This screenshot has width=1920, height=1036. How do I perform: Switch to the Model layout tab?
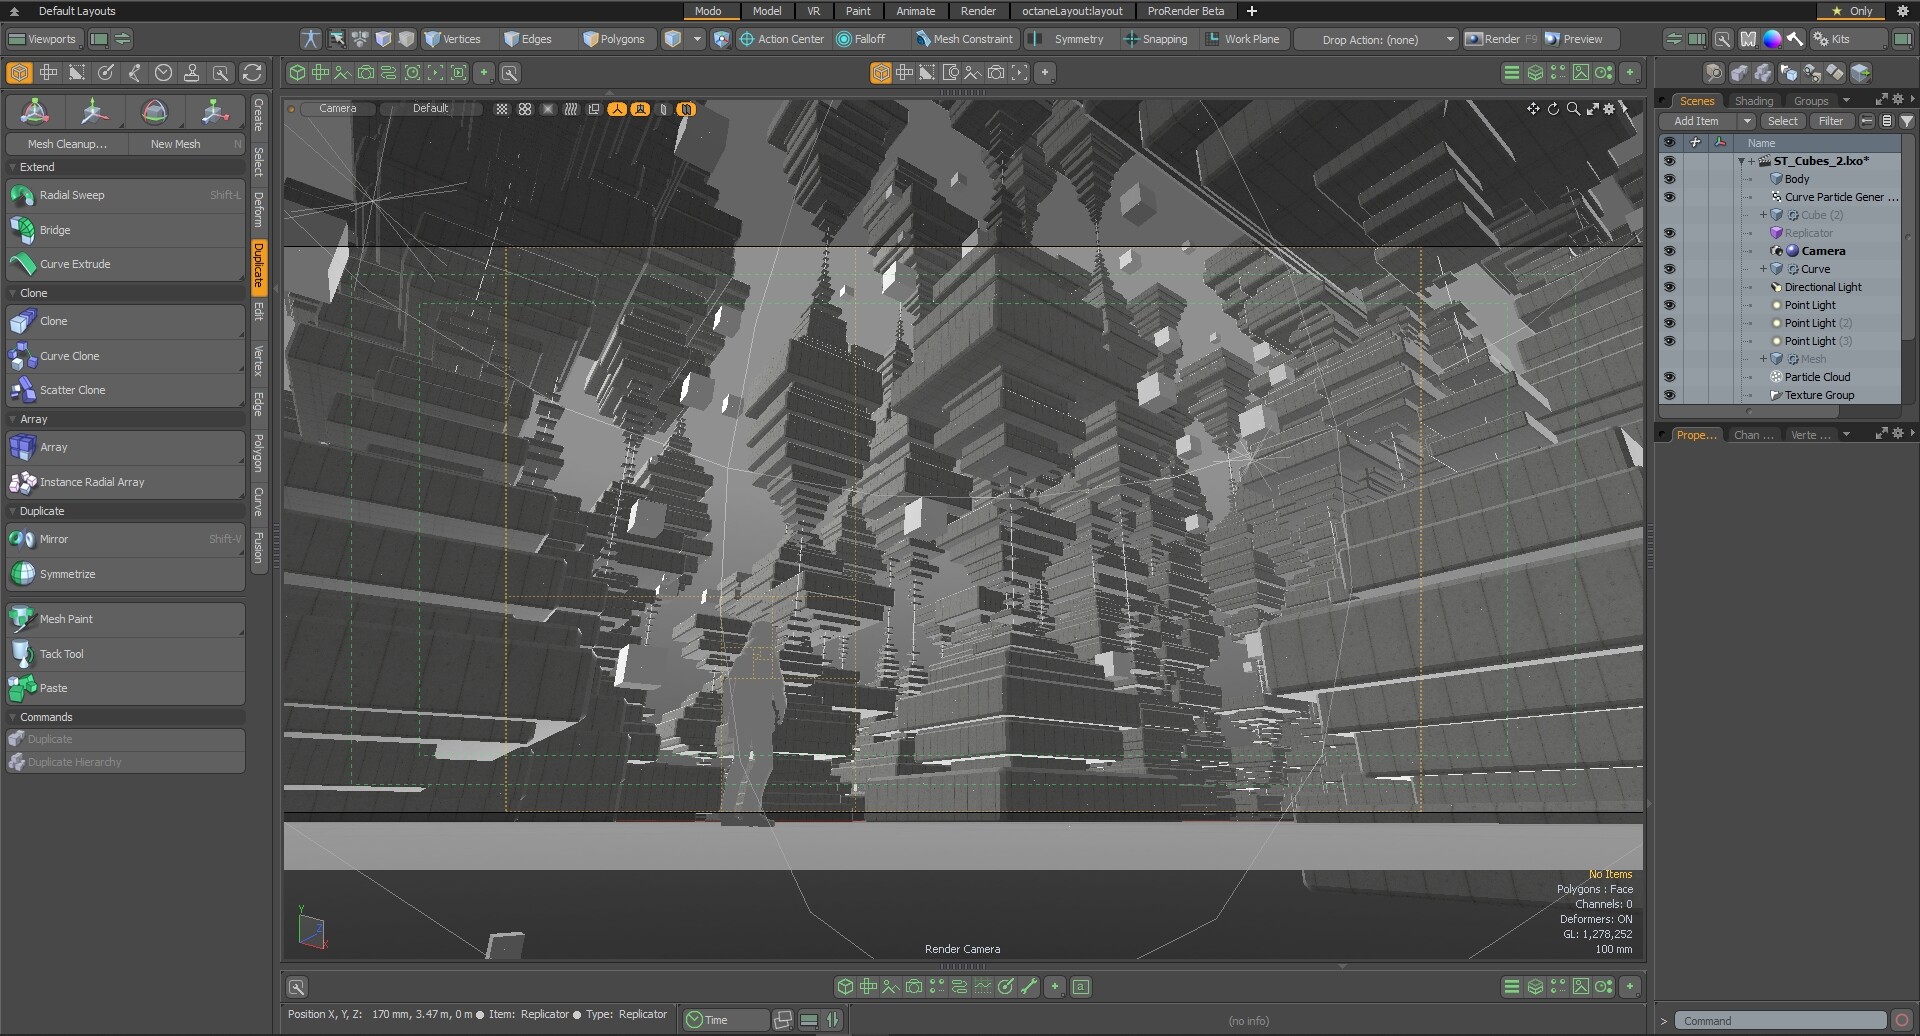[767, 11]
